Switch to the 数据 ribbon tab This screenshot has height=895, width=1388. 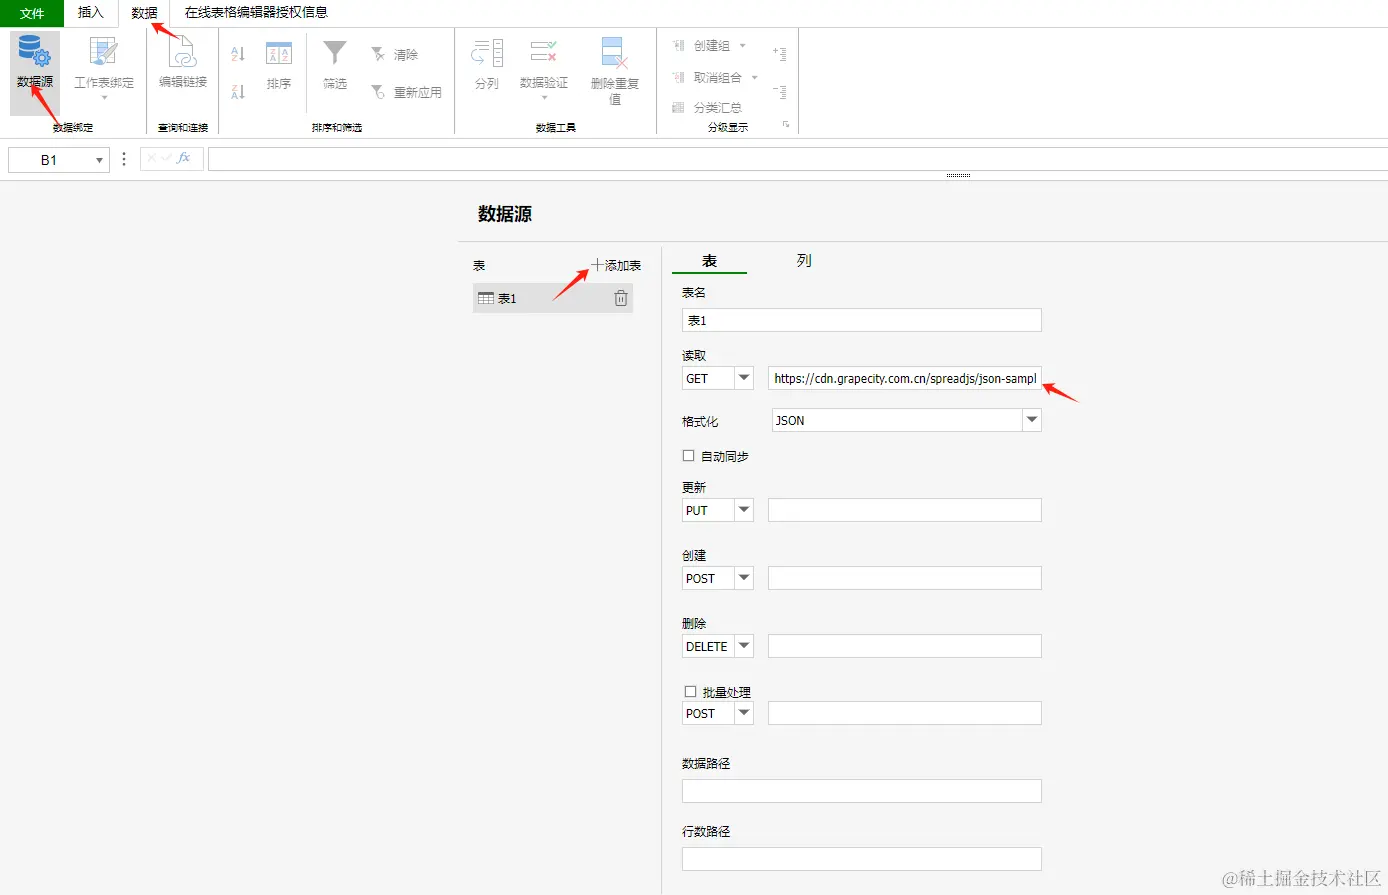(144, 13)
